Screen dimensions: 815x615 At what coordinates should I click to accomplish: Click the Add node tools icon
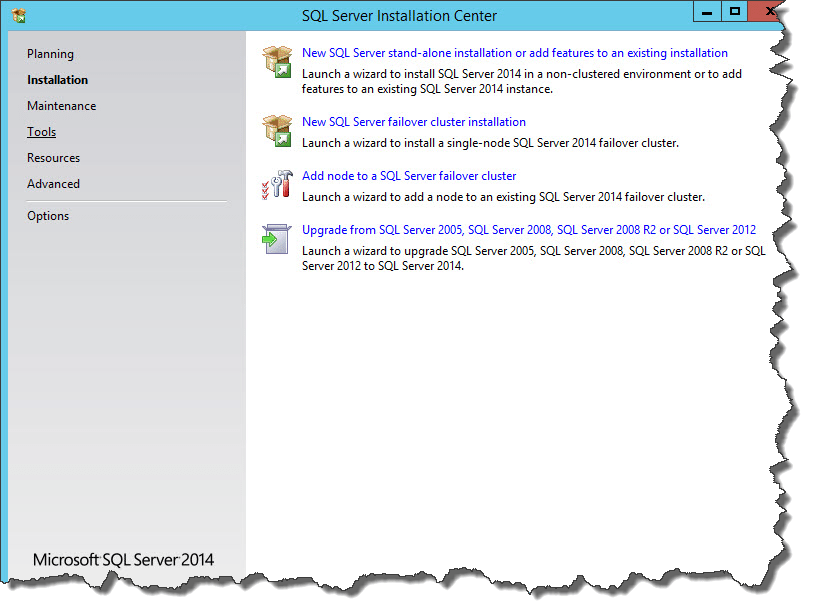[276, 184]
